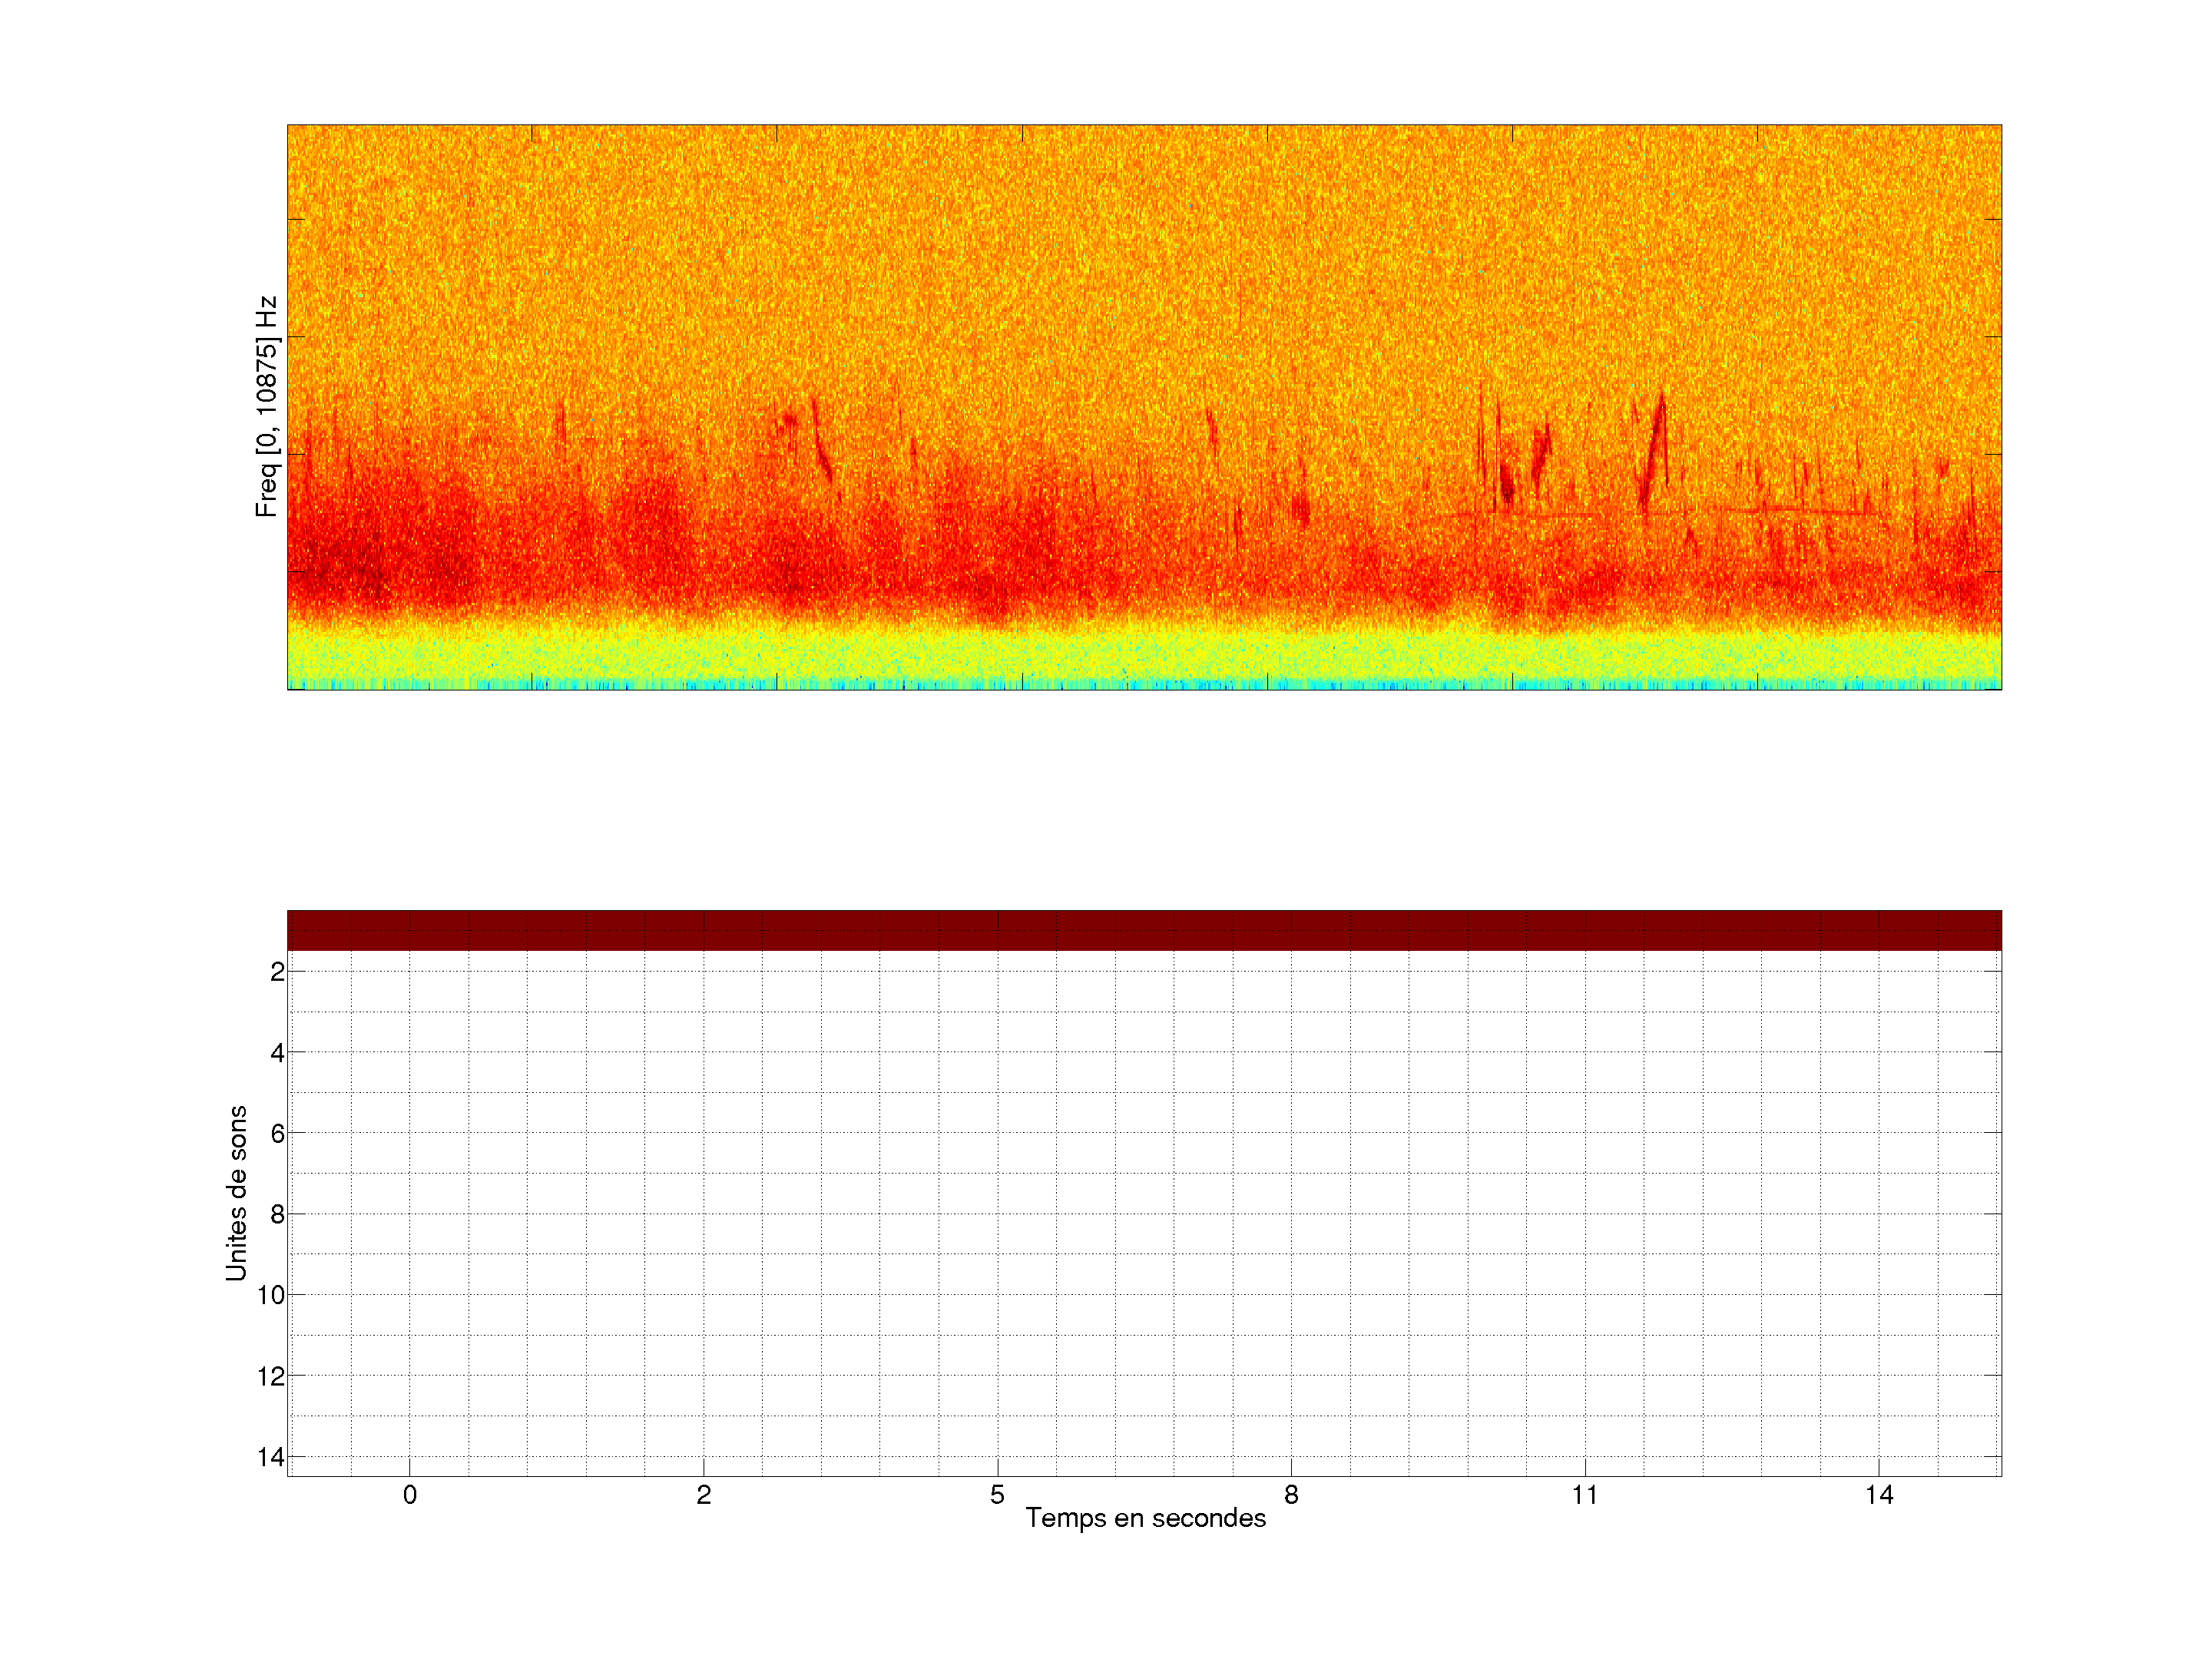Click y-axis tick label 8 of lower plot
The height and width of the screenshot is (1659, 2212).
point(277,1215)
